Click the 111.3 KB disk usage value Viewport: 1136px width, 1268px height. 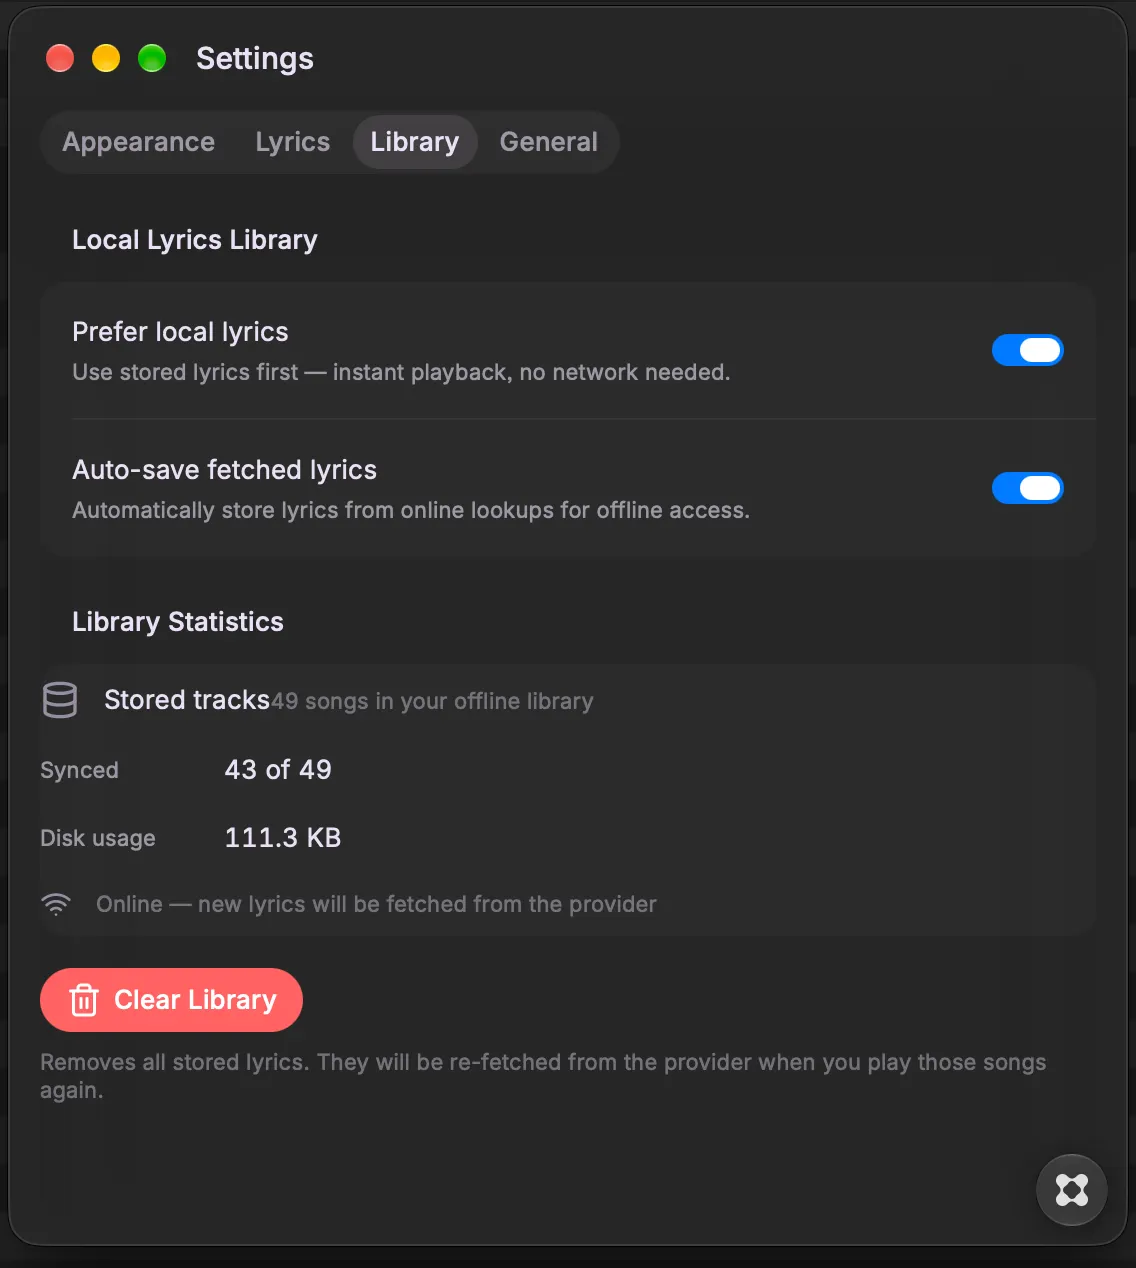[x=283, y=838]
